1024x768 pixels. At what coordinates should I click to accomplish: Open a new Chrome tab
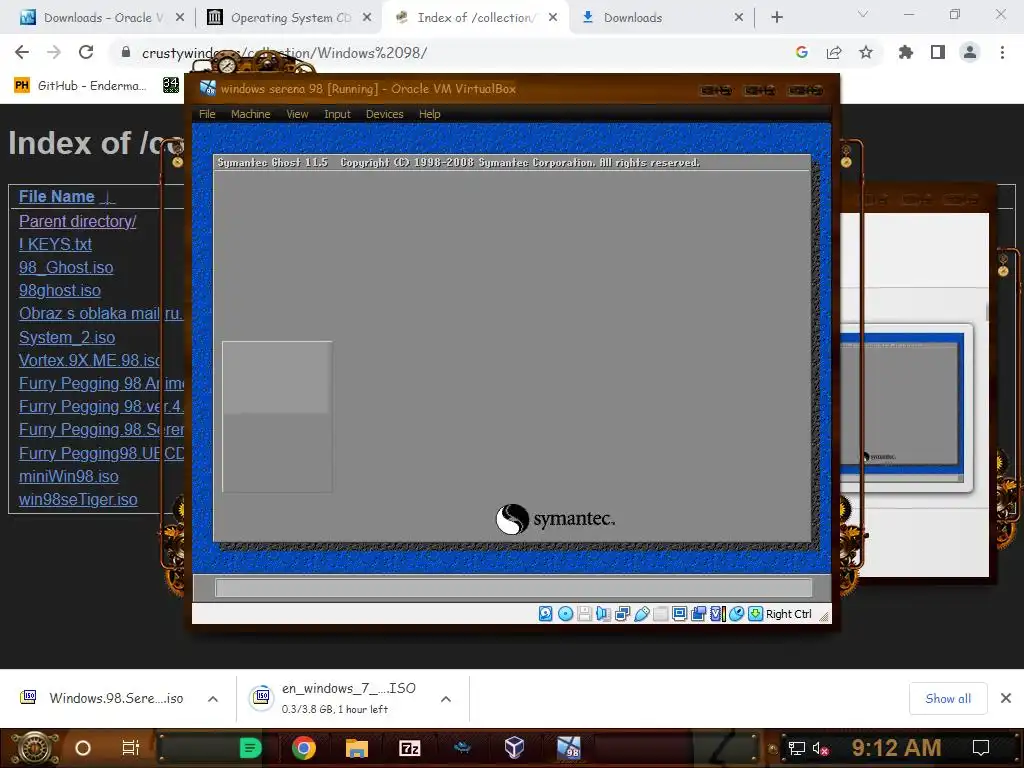coord(776,18)
